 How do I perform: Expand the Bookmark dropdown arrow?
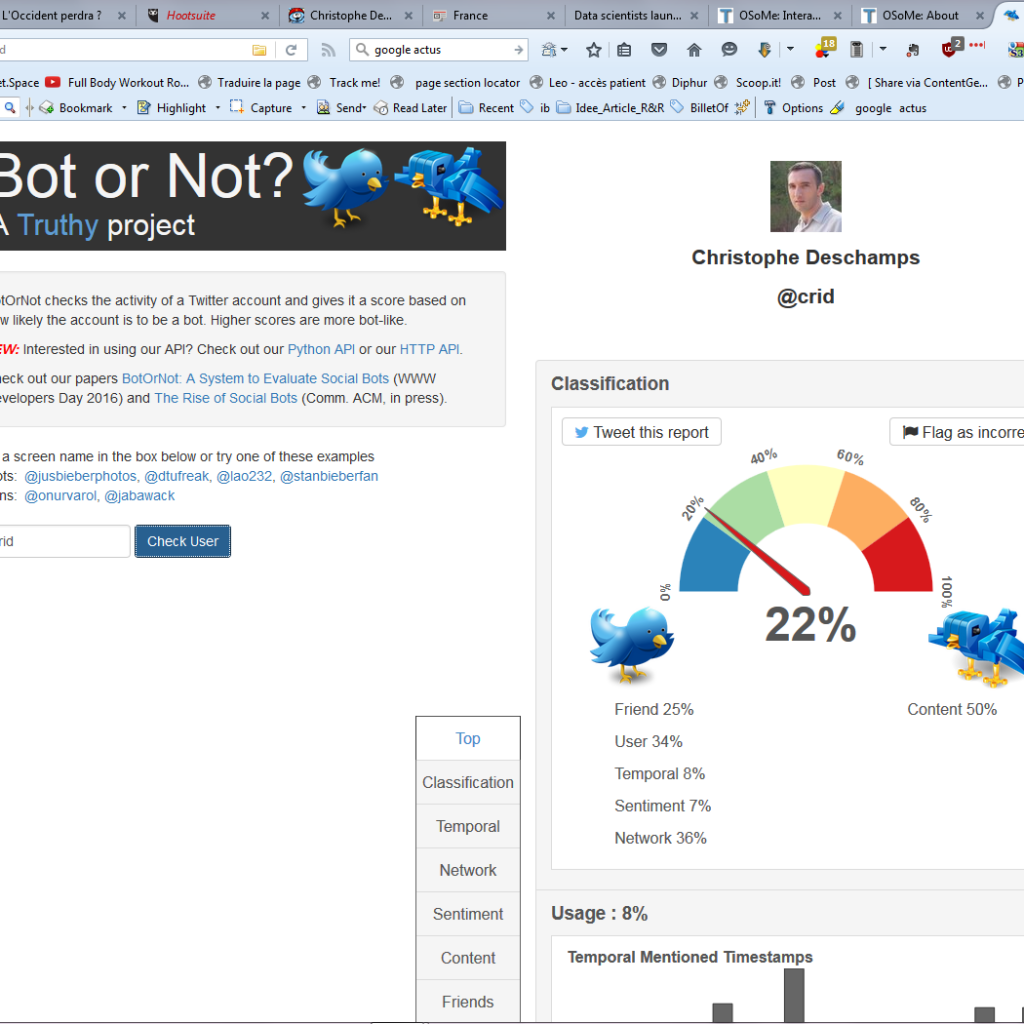(124, 108)
